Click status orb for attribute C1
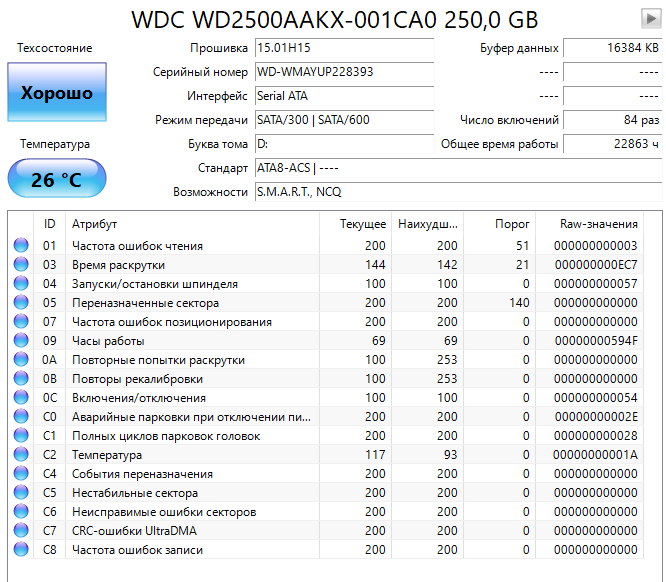Viewport: 666px width, 582px height. click(x=21, y=435)
